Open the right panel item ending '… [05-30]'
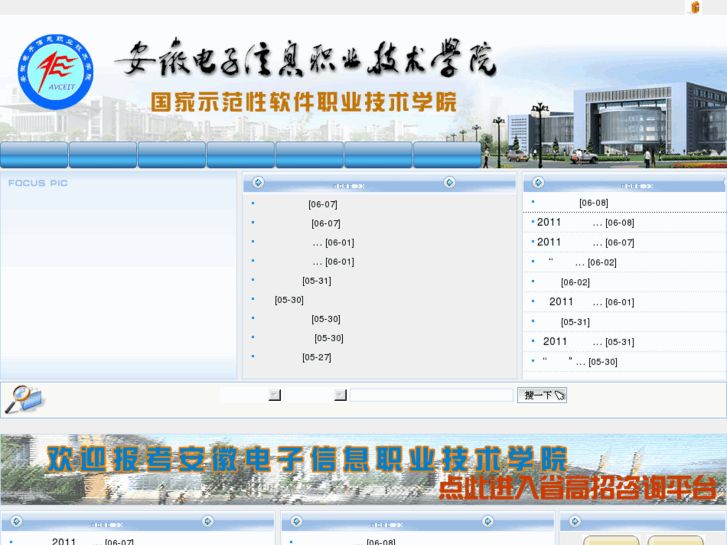This screenshot has width=727, height=545. pos(580,362)
